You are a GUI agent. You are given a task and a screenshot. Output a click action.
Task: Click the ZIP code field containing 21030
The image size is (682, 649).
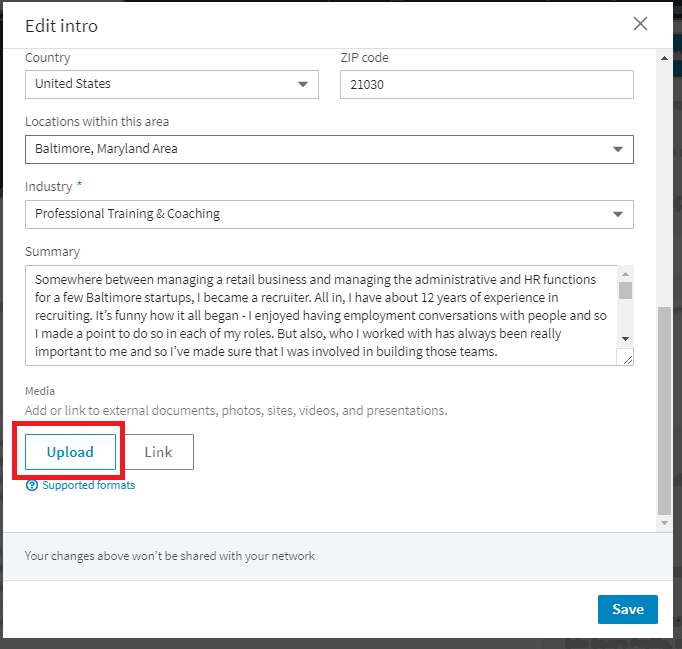(x=487, y=84)
